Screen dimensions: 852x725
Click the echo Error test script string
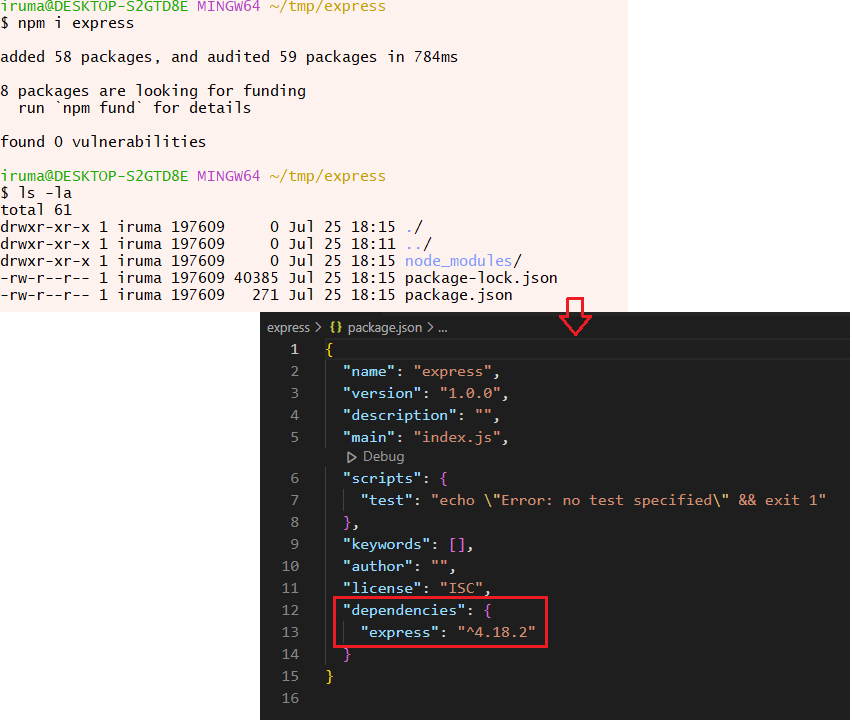pyautogui.click(x=628, y=501)
